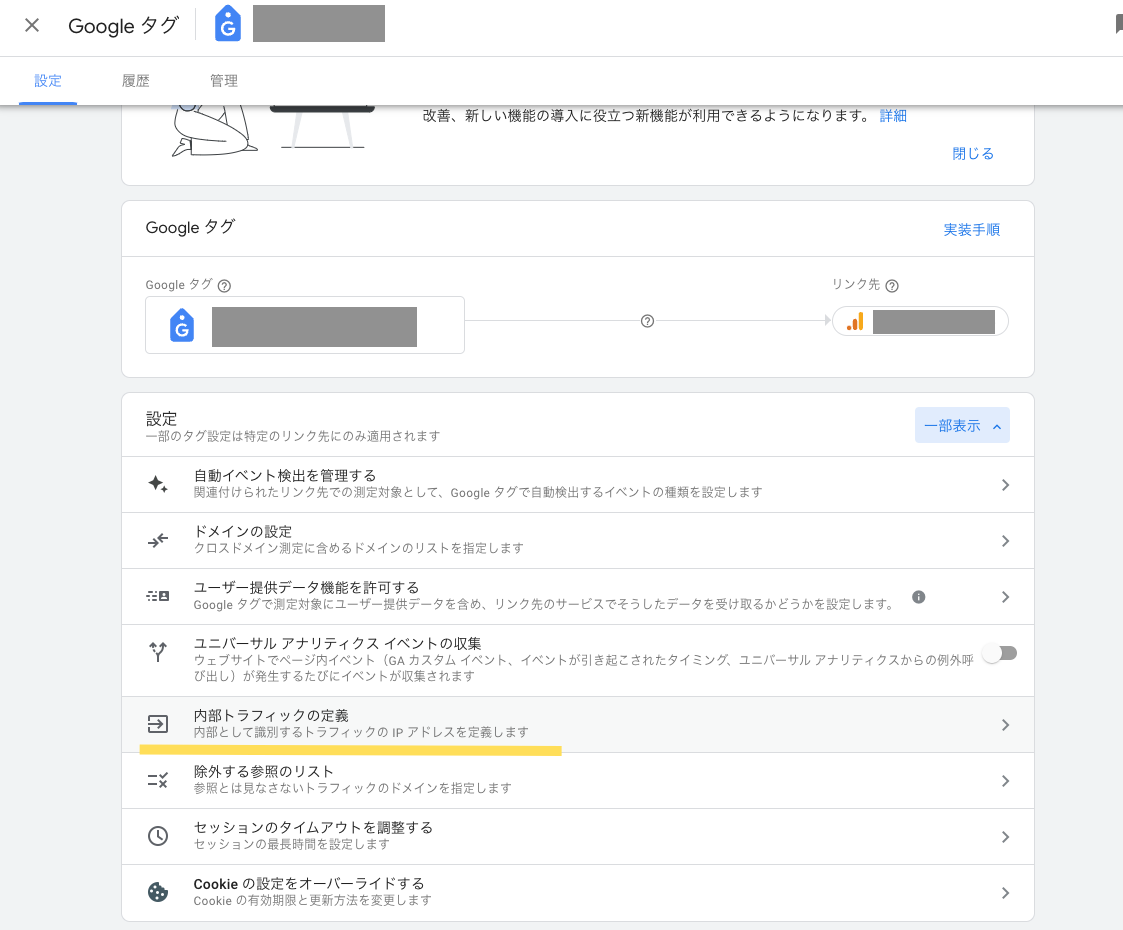The height and width of the screenshot is (930, 1123).
Task: Expand セッションのタイムアウトを調整する chevron
Action: (1006, 837)
